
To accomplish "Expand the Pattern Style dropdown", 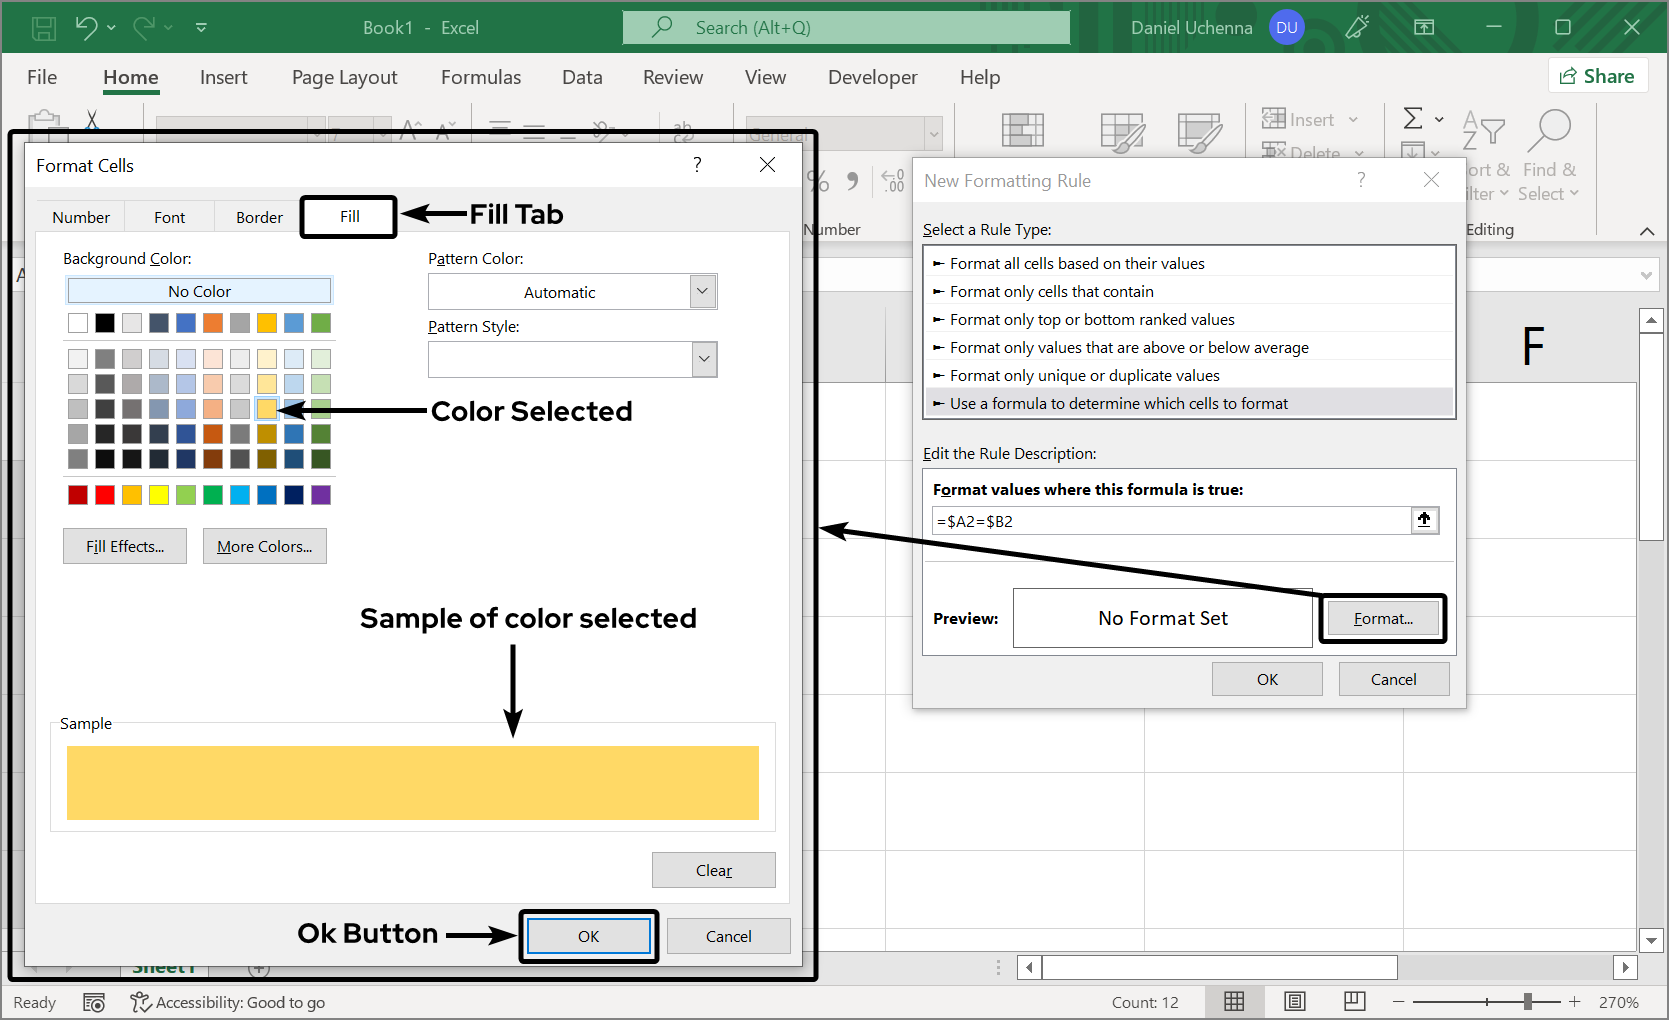I will pos(704,360).
